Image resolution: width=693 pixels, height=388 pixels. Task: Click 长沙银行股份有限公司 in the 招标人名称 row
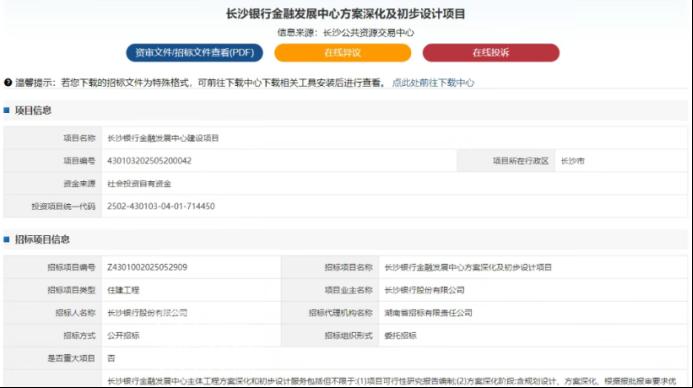[147, 312]
